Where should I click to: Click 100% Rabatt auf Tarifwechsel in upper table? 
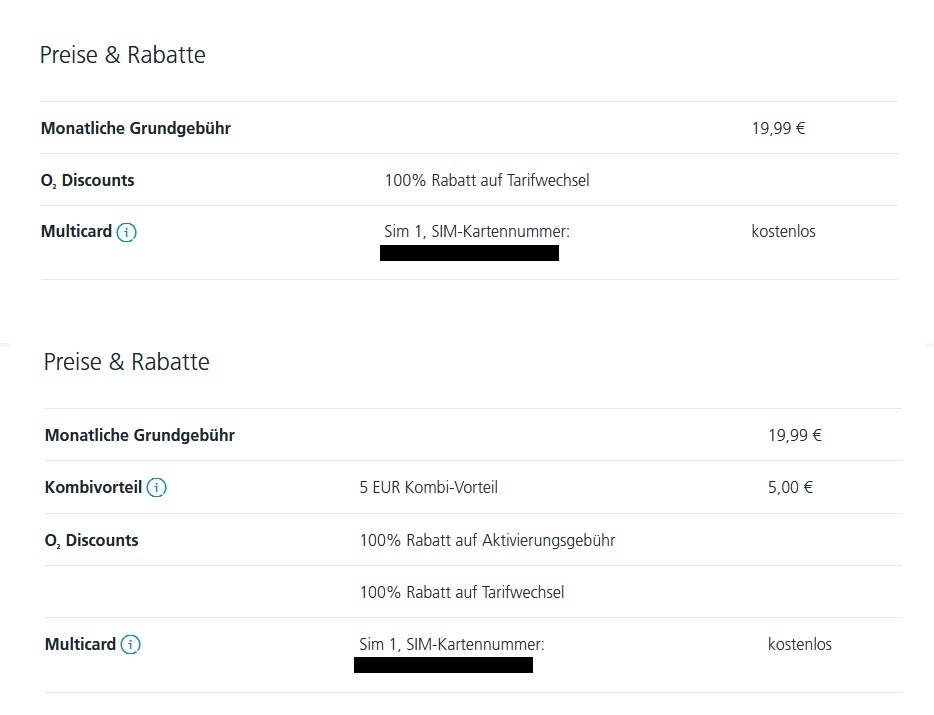(487, 181)
